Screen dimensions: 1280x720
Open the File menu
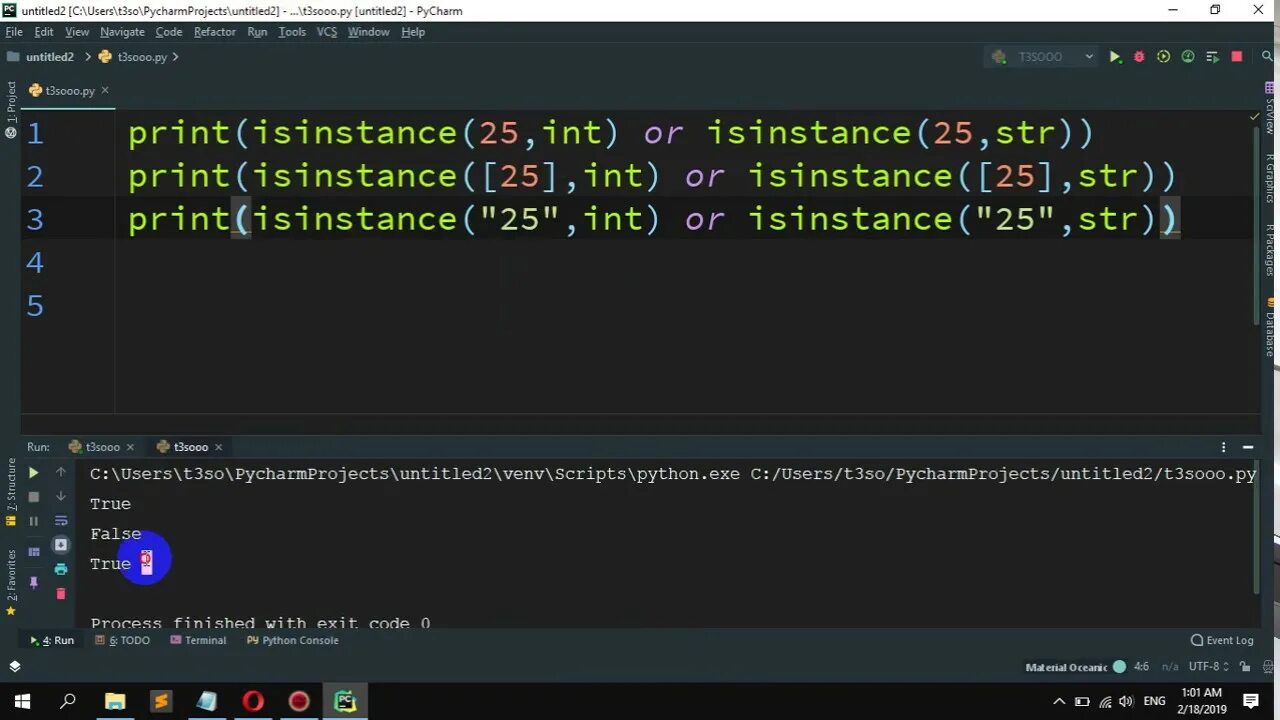(14, 32)
